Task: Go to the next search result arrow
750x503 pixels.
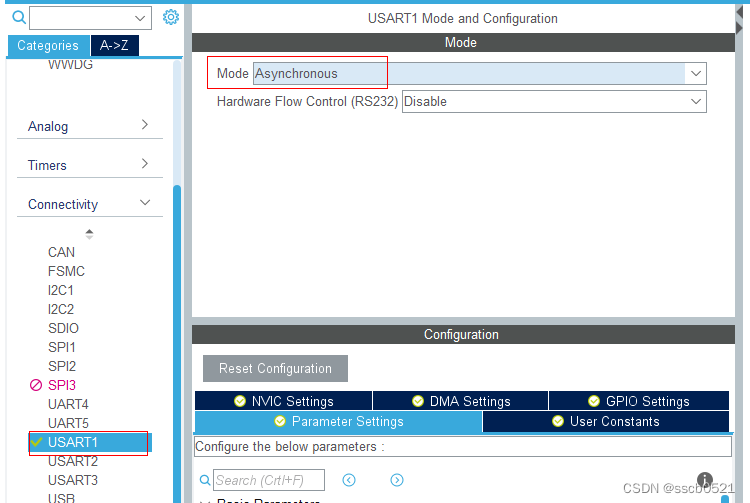Action: pyautogui.click(x=397, y=480)
